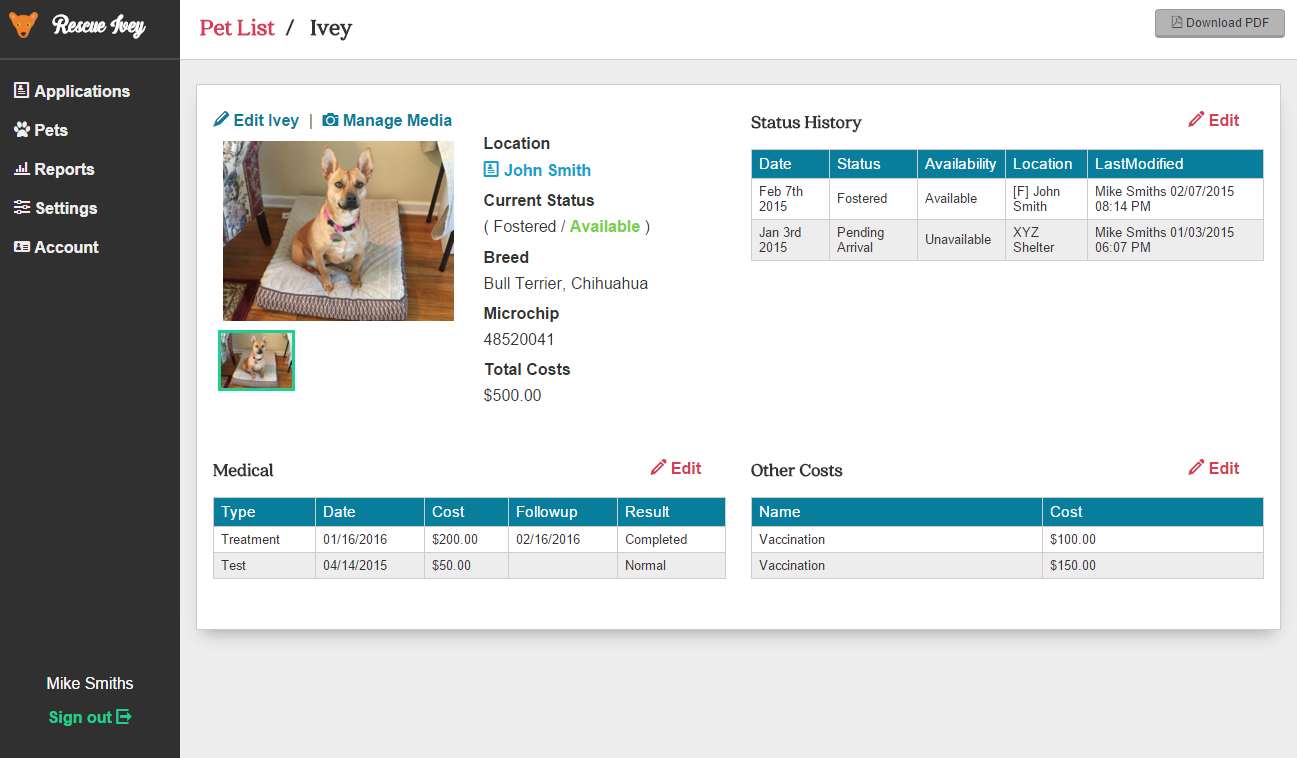Click the Rescue Ivey brand title

pyautogui.click(x=99, y=25)
